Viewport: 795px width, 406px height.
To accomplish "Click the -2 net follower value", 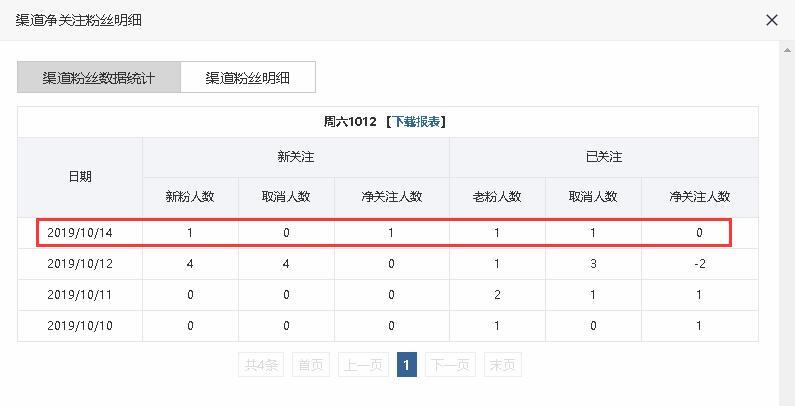I will [x=699, y=264].
